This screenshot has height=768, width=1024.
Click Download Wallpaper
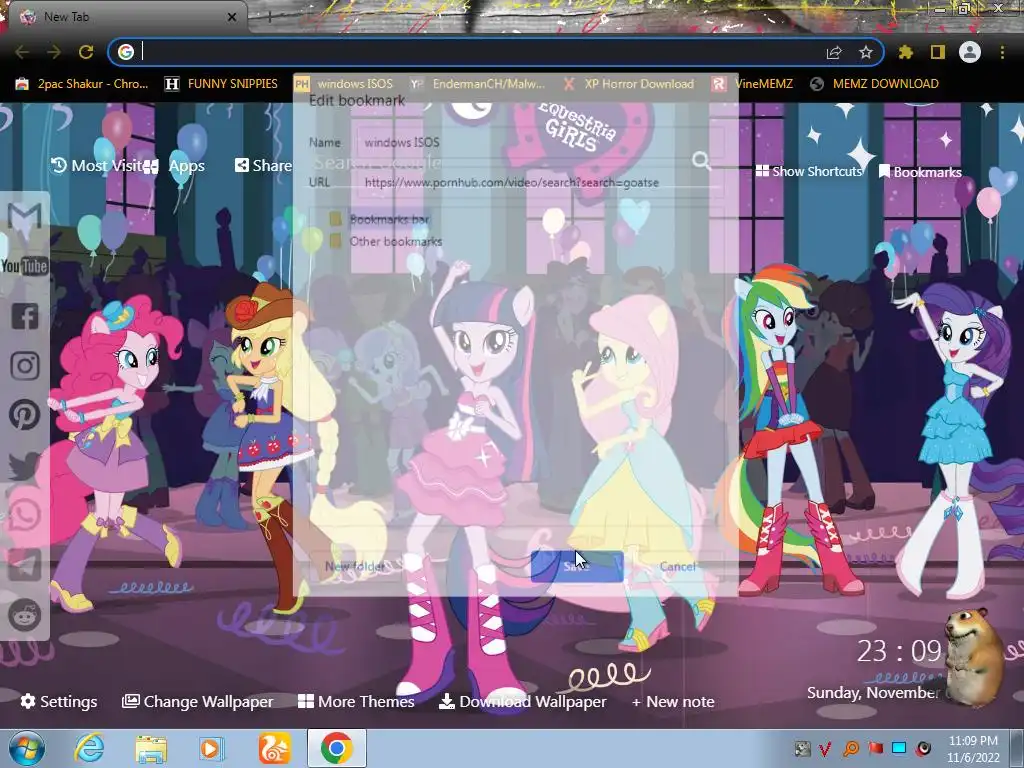click(522, 701)
